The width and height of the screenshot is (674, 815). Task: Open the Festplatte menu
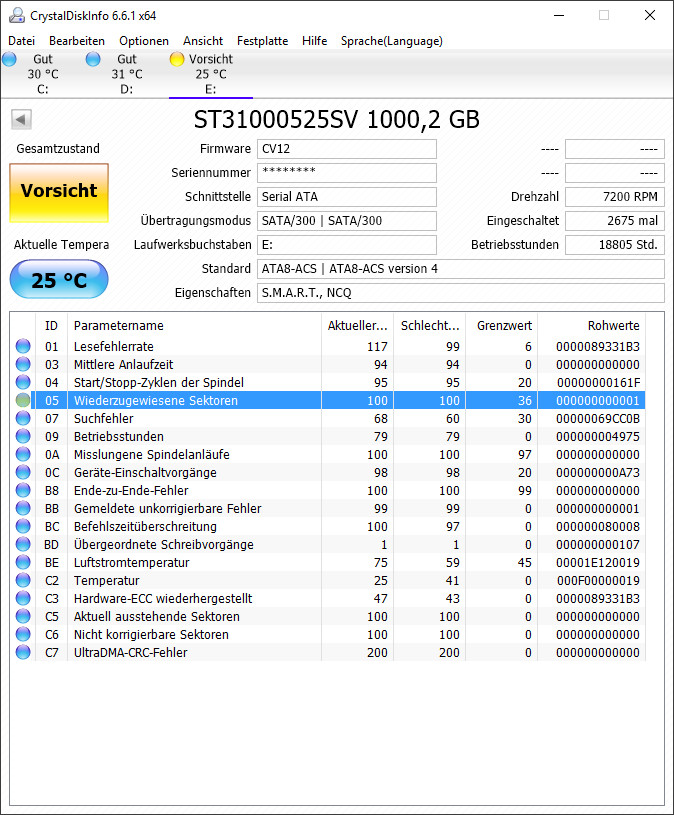[x=262, y=41]
